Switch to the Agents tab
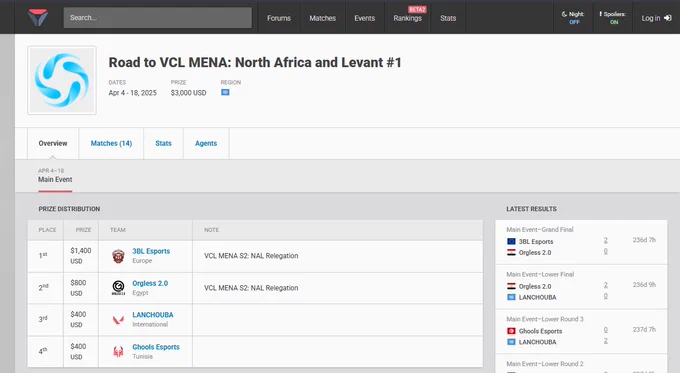 click(x=206, y=144)
